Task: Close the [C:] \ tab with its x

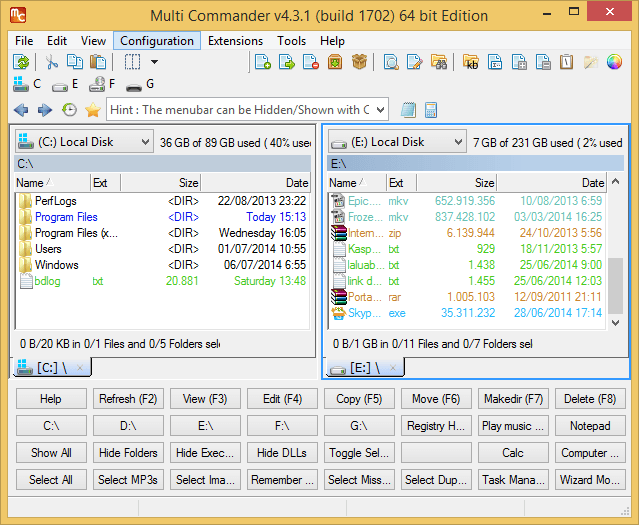Action: (80, 368)
